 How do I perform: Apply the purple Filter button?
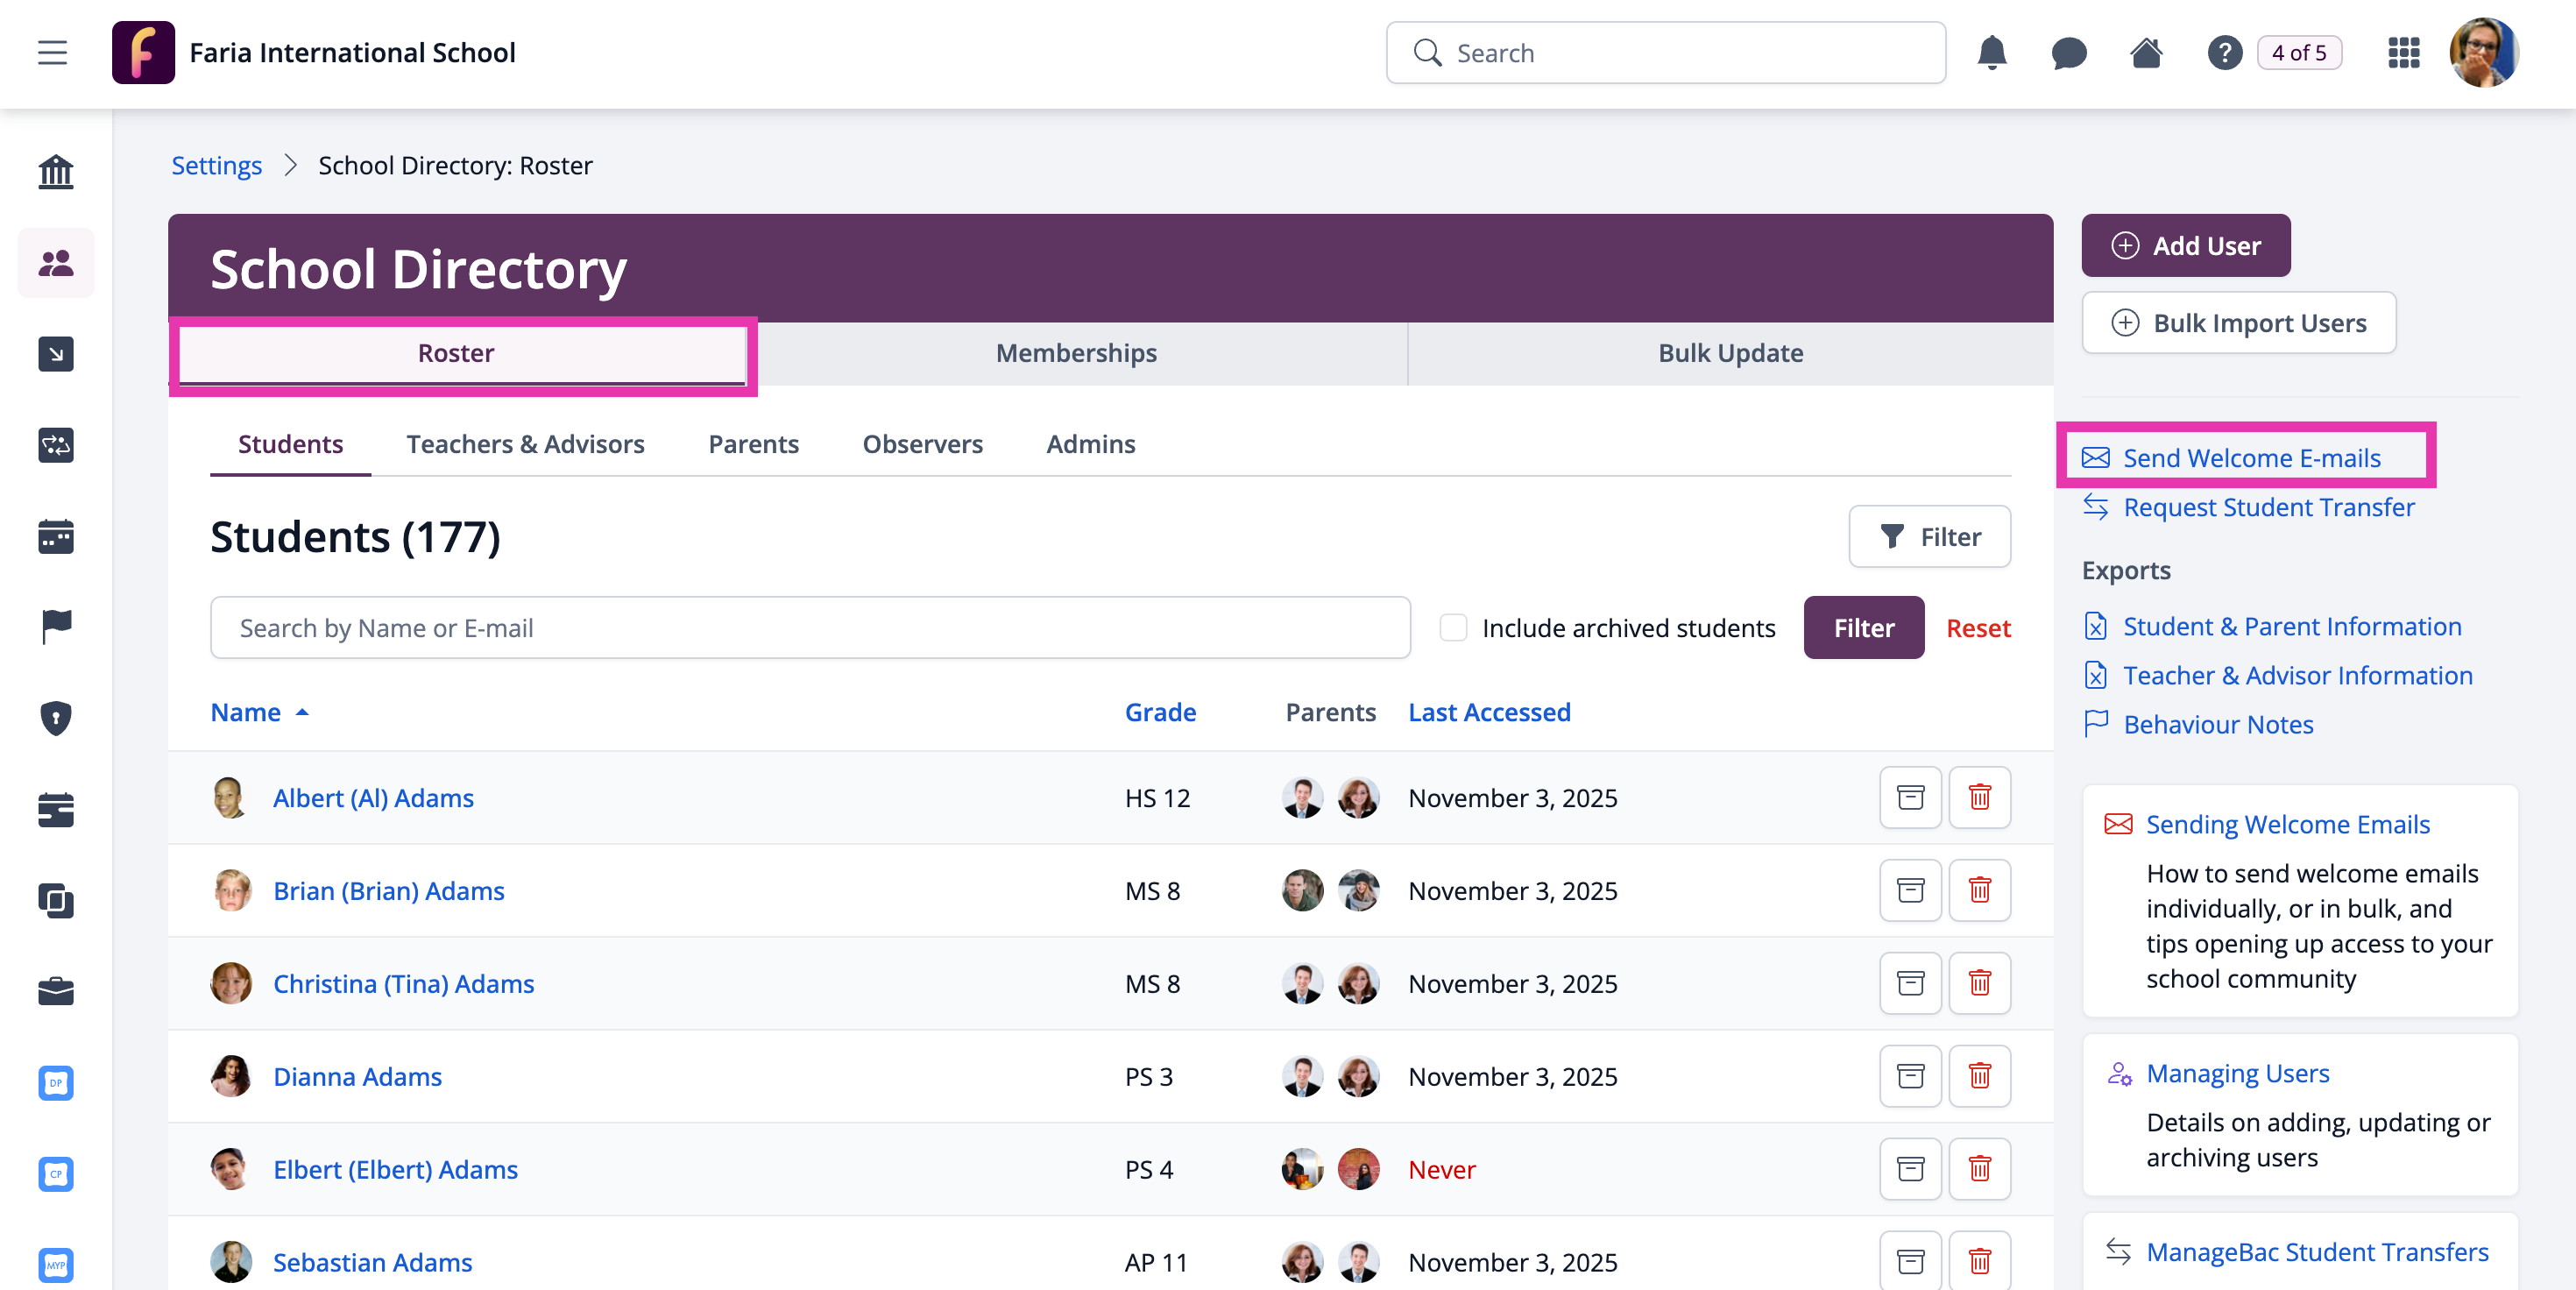click(1863, 627)
